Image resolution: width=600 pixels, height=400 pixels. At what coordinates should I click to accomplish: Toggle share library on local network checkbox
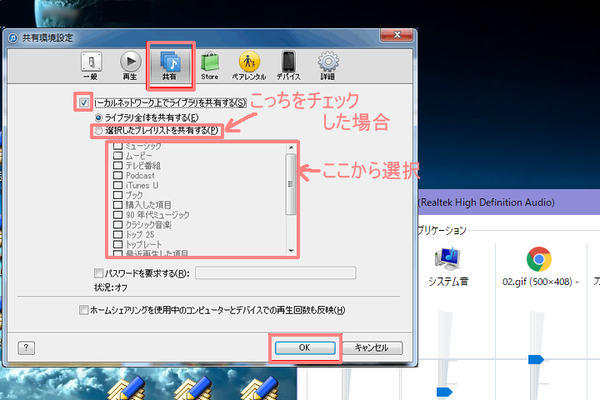pos(84,102)
